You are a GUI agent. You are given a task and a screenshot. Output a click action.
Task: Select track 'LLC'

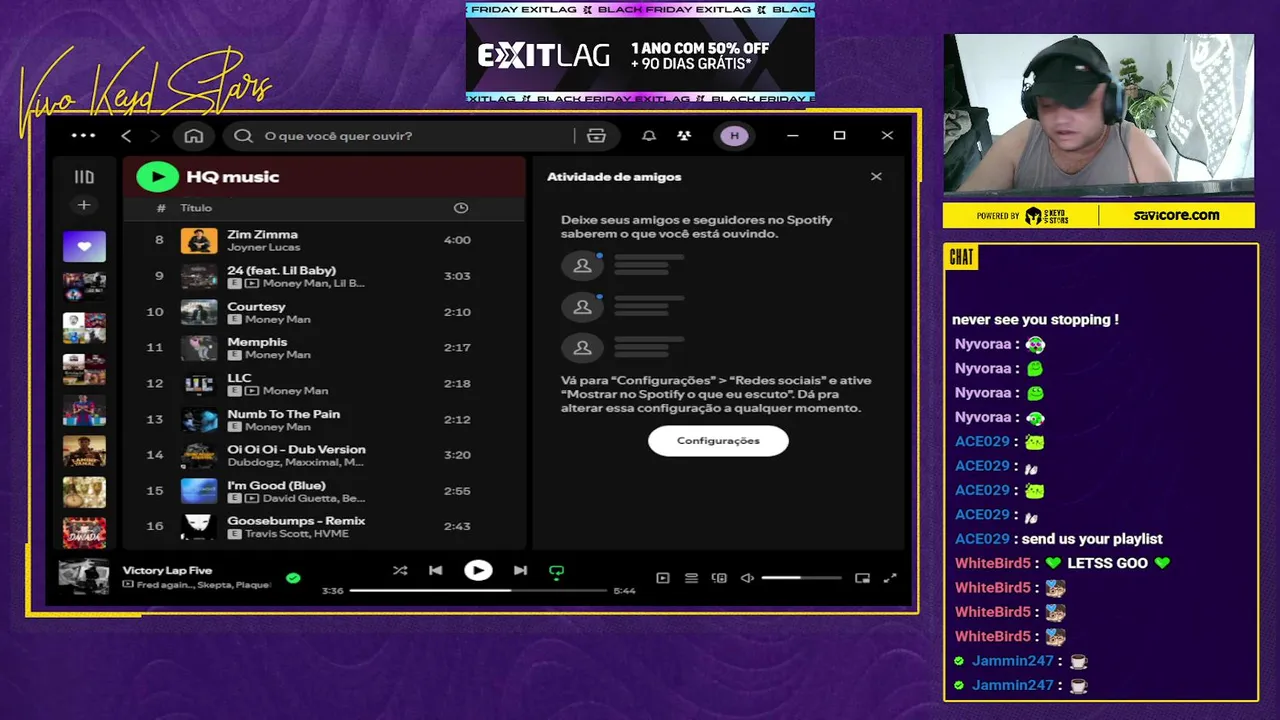pyautogui.click(x=325, y=383)
